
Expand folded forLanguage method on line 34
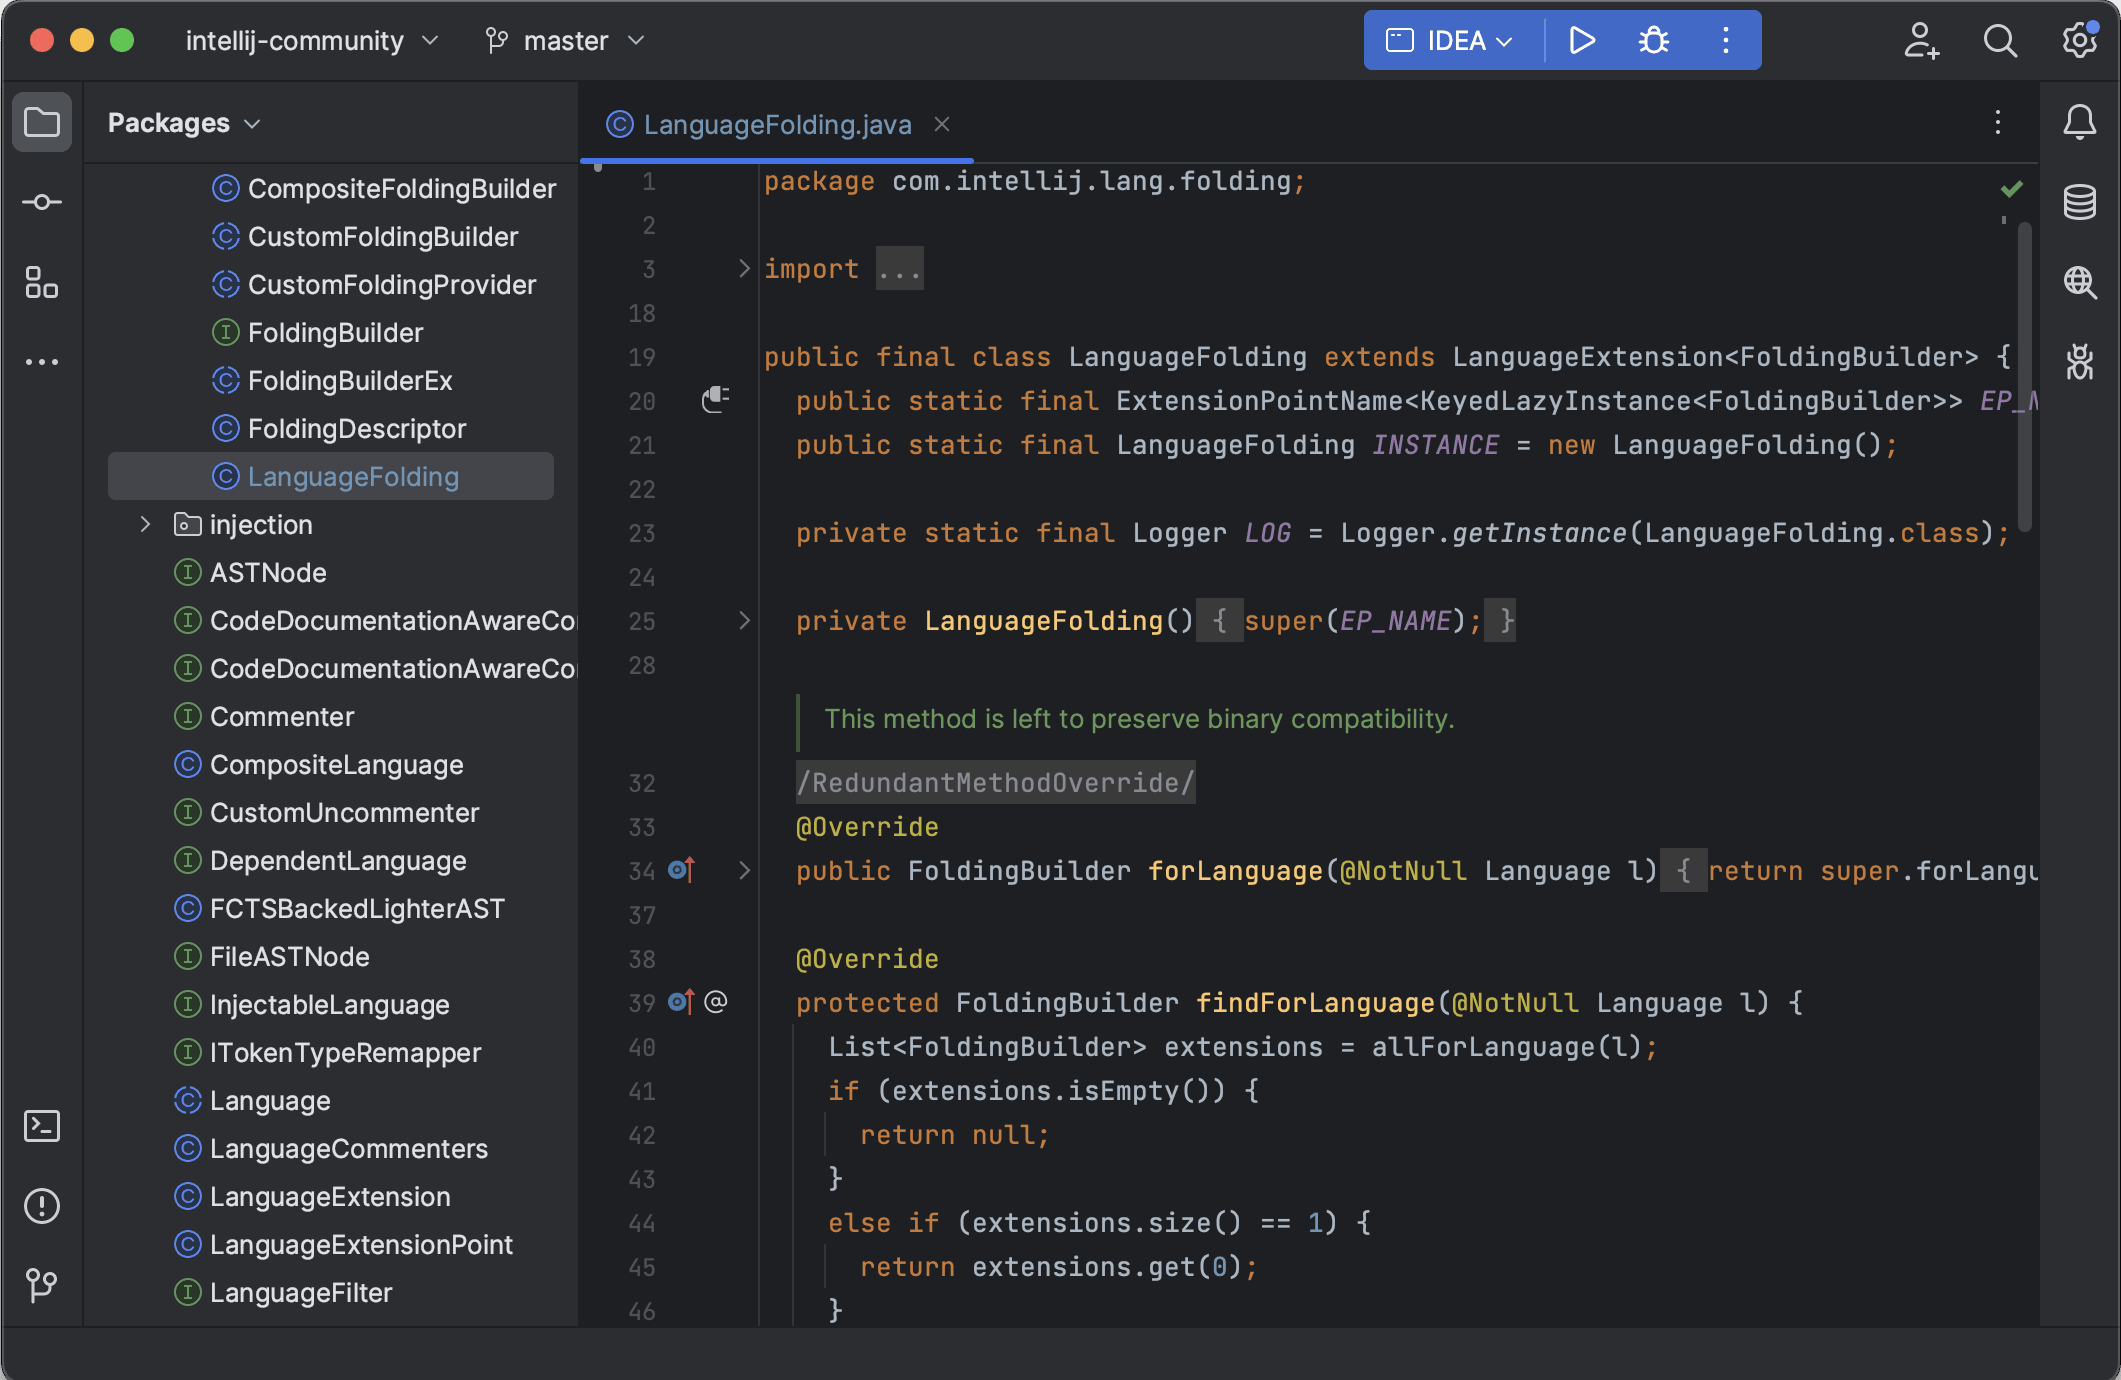point(744,870)
